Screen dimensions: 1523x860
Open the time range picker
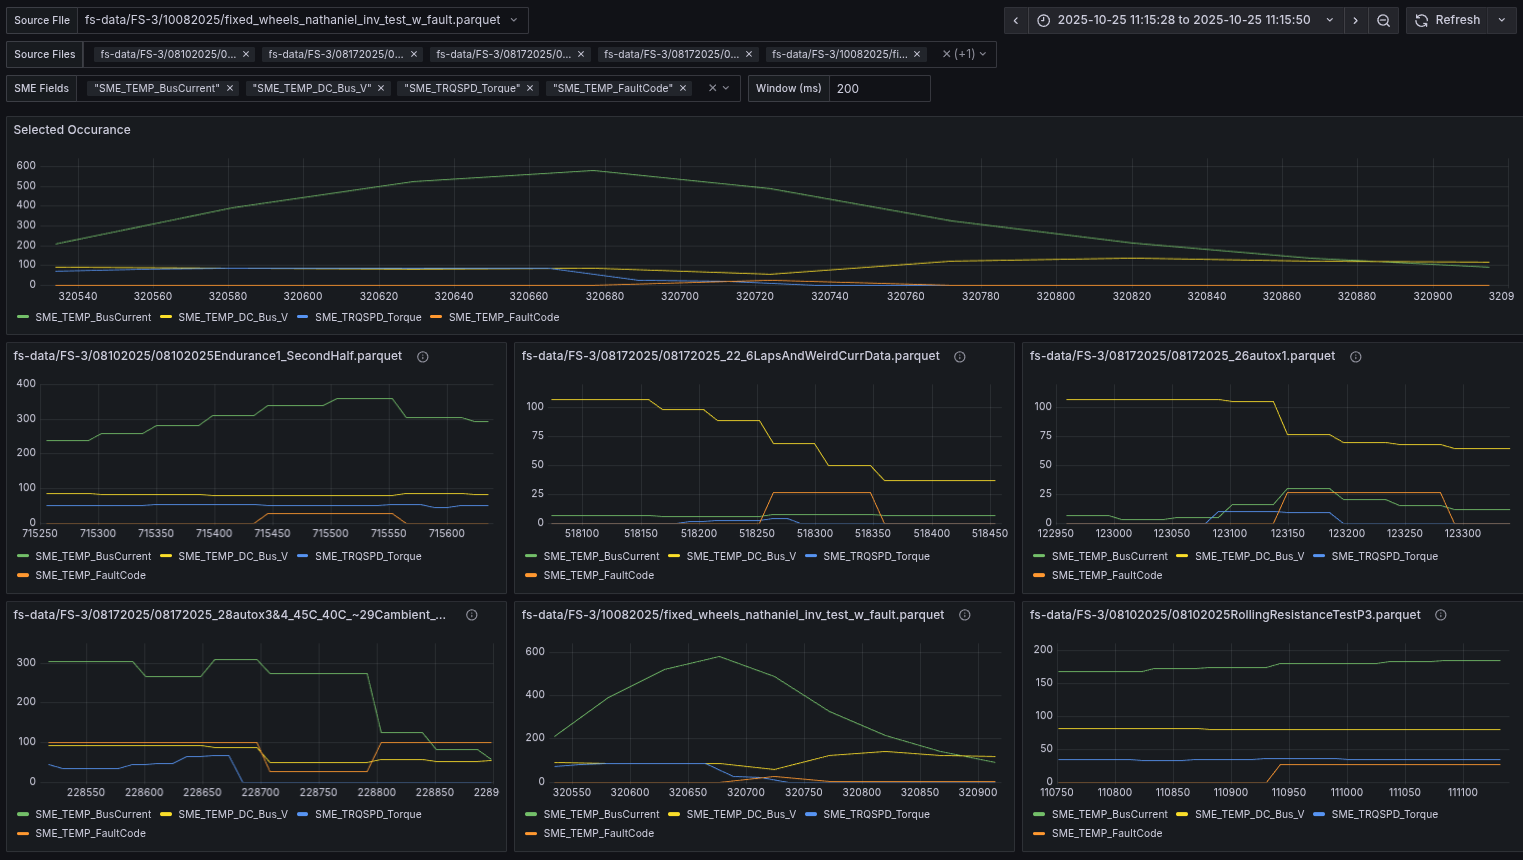tap(1184, 20)
